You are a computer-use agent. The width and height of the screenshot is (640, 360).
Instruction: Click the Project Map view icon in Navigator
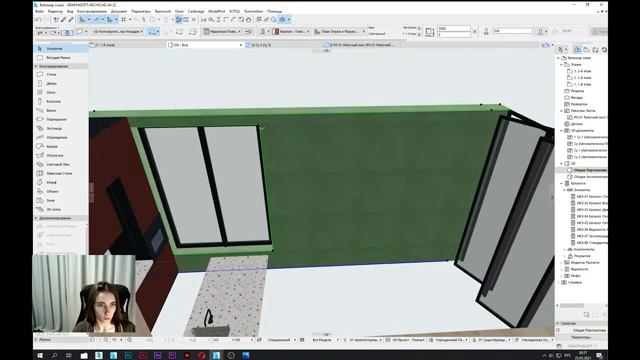577,49
